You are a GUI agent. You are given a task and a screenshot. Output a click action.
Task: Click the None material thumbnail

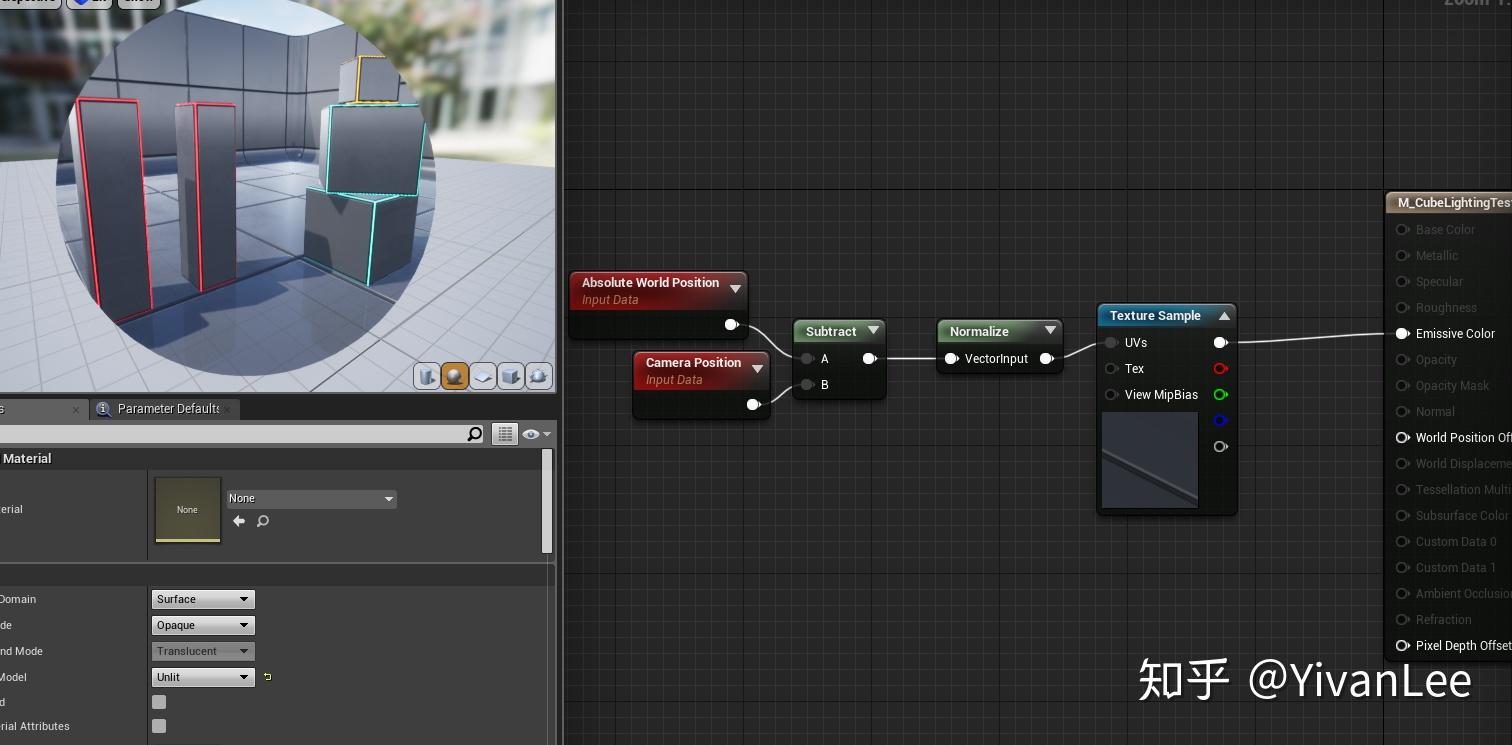tap(187, 510)
